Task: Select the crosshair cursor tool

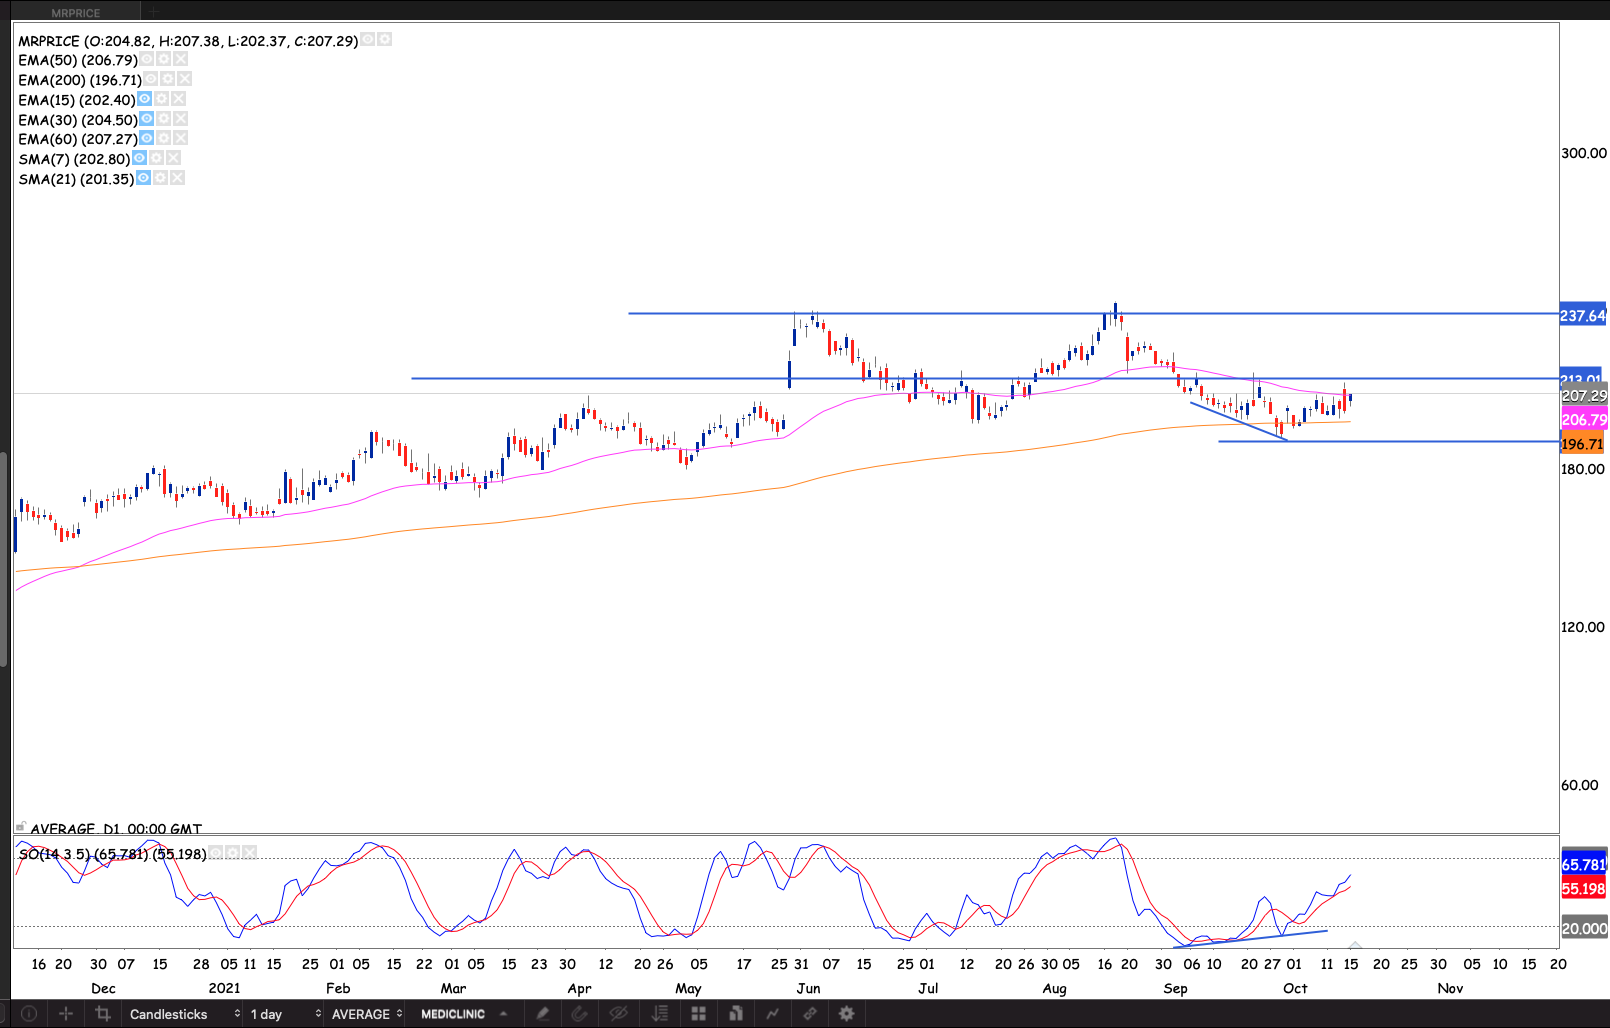Action: pos(66,1014)
